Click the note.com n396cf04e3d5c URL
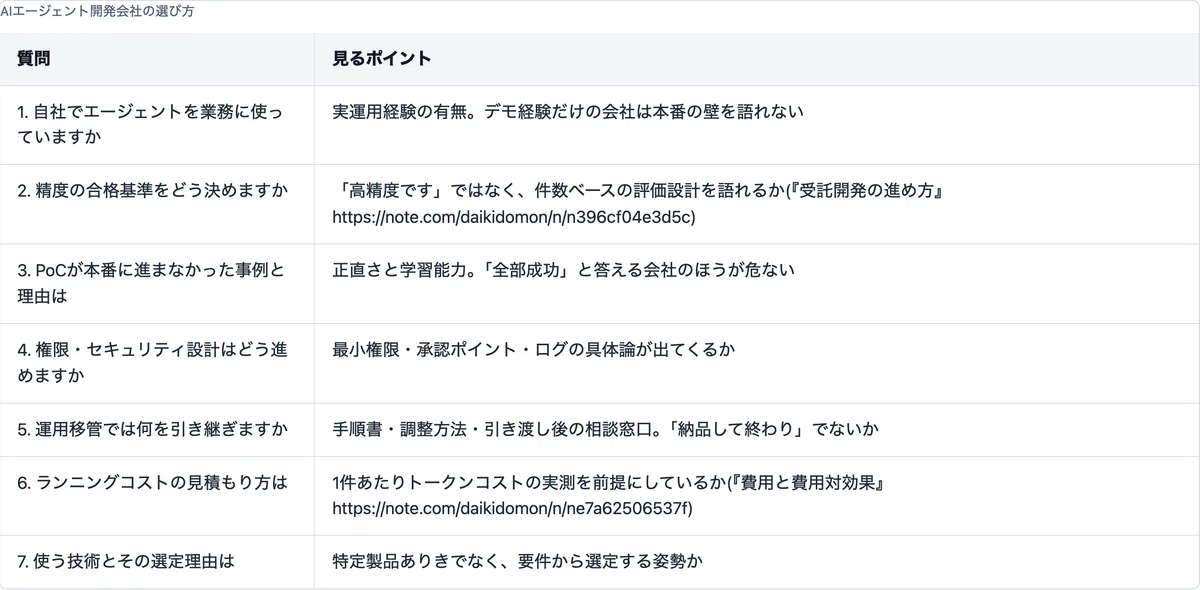Image resolution: width=1200 pixels, height=590 pixels. tap(514, 216)
